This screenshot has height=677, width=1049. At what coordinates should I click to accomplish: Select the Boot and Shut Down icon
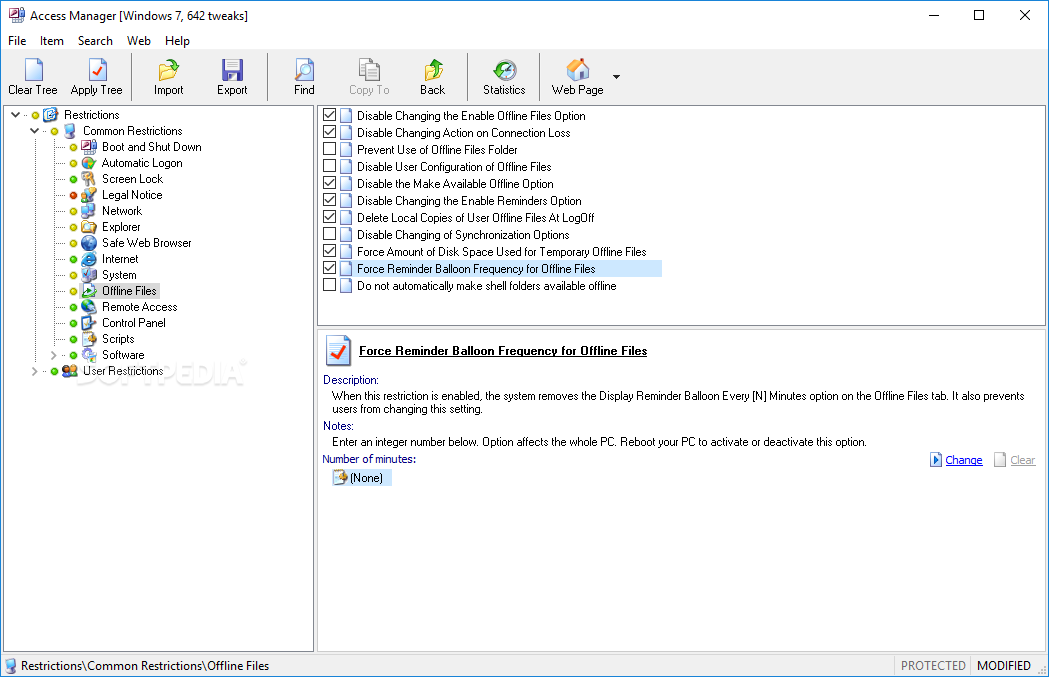pyautogui.click(x=89, y=147)
